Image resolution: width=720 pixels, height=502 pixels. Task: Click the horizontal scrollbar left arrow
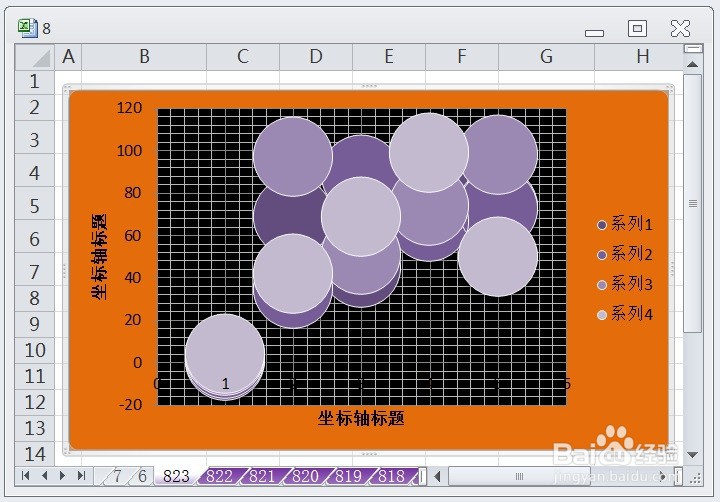point(437,477)
